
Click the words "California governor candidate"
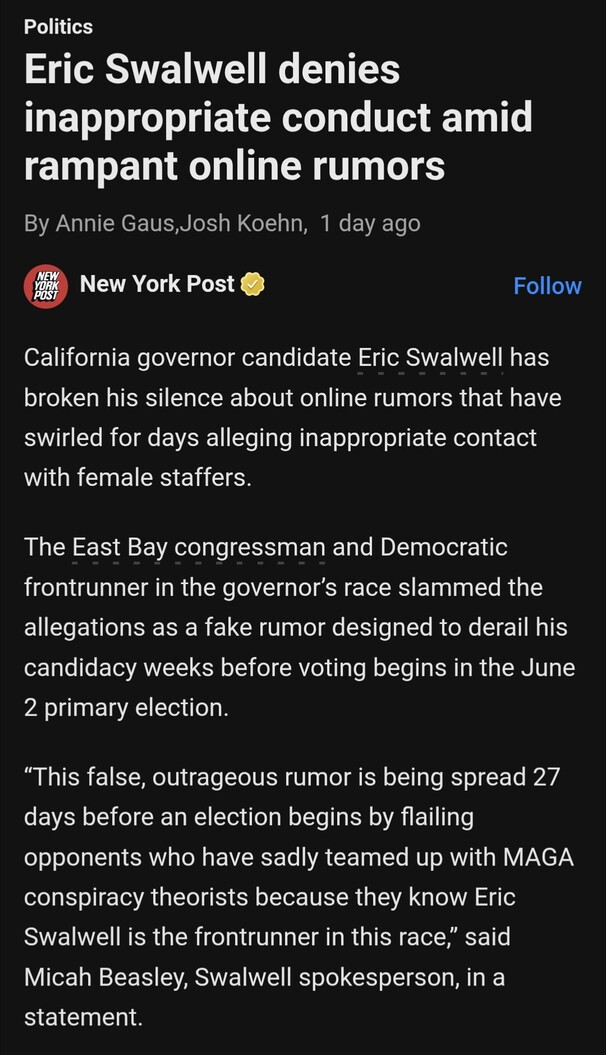(187, 357)
